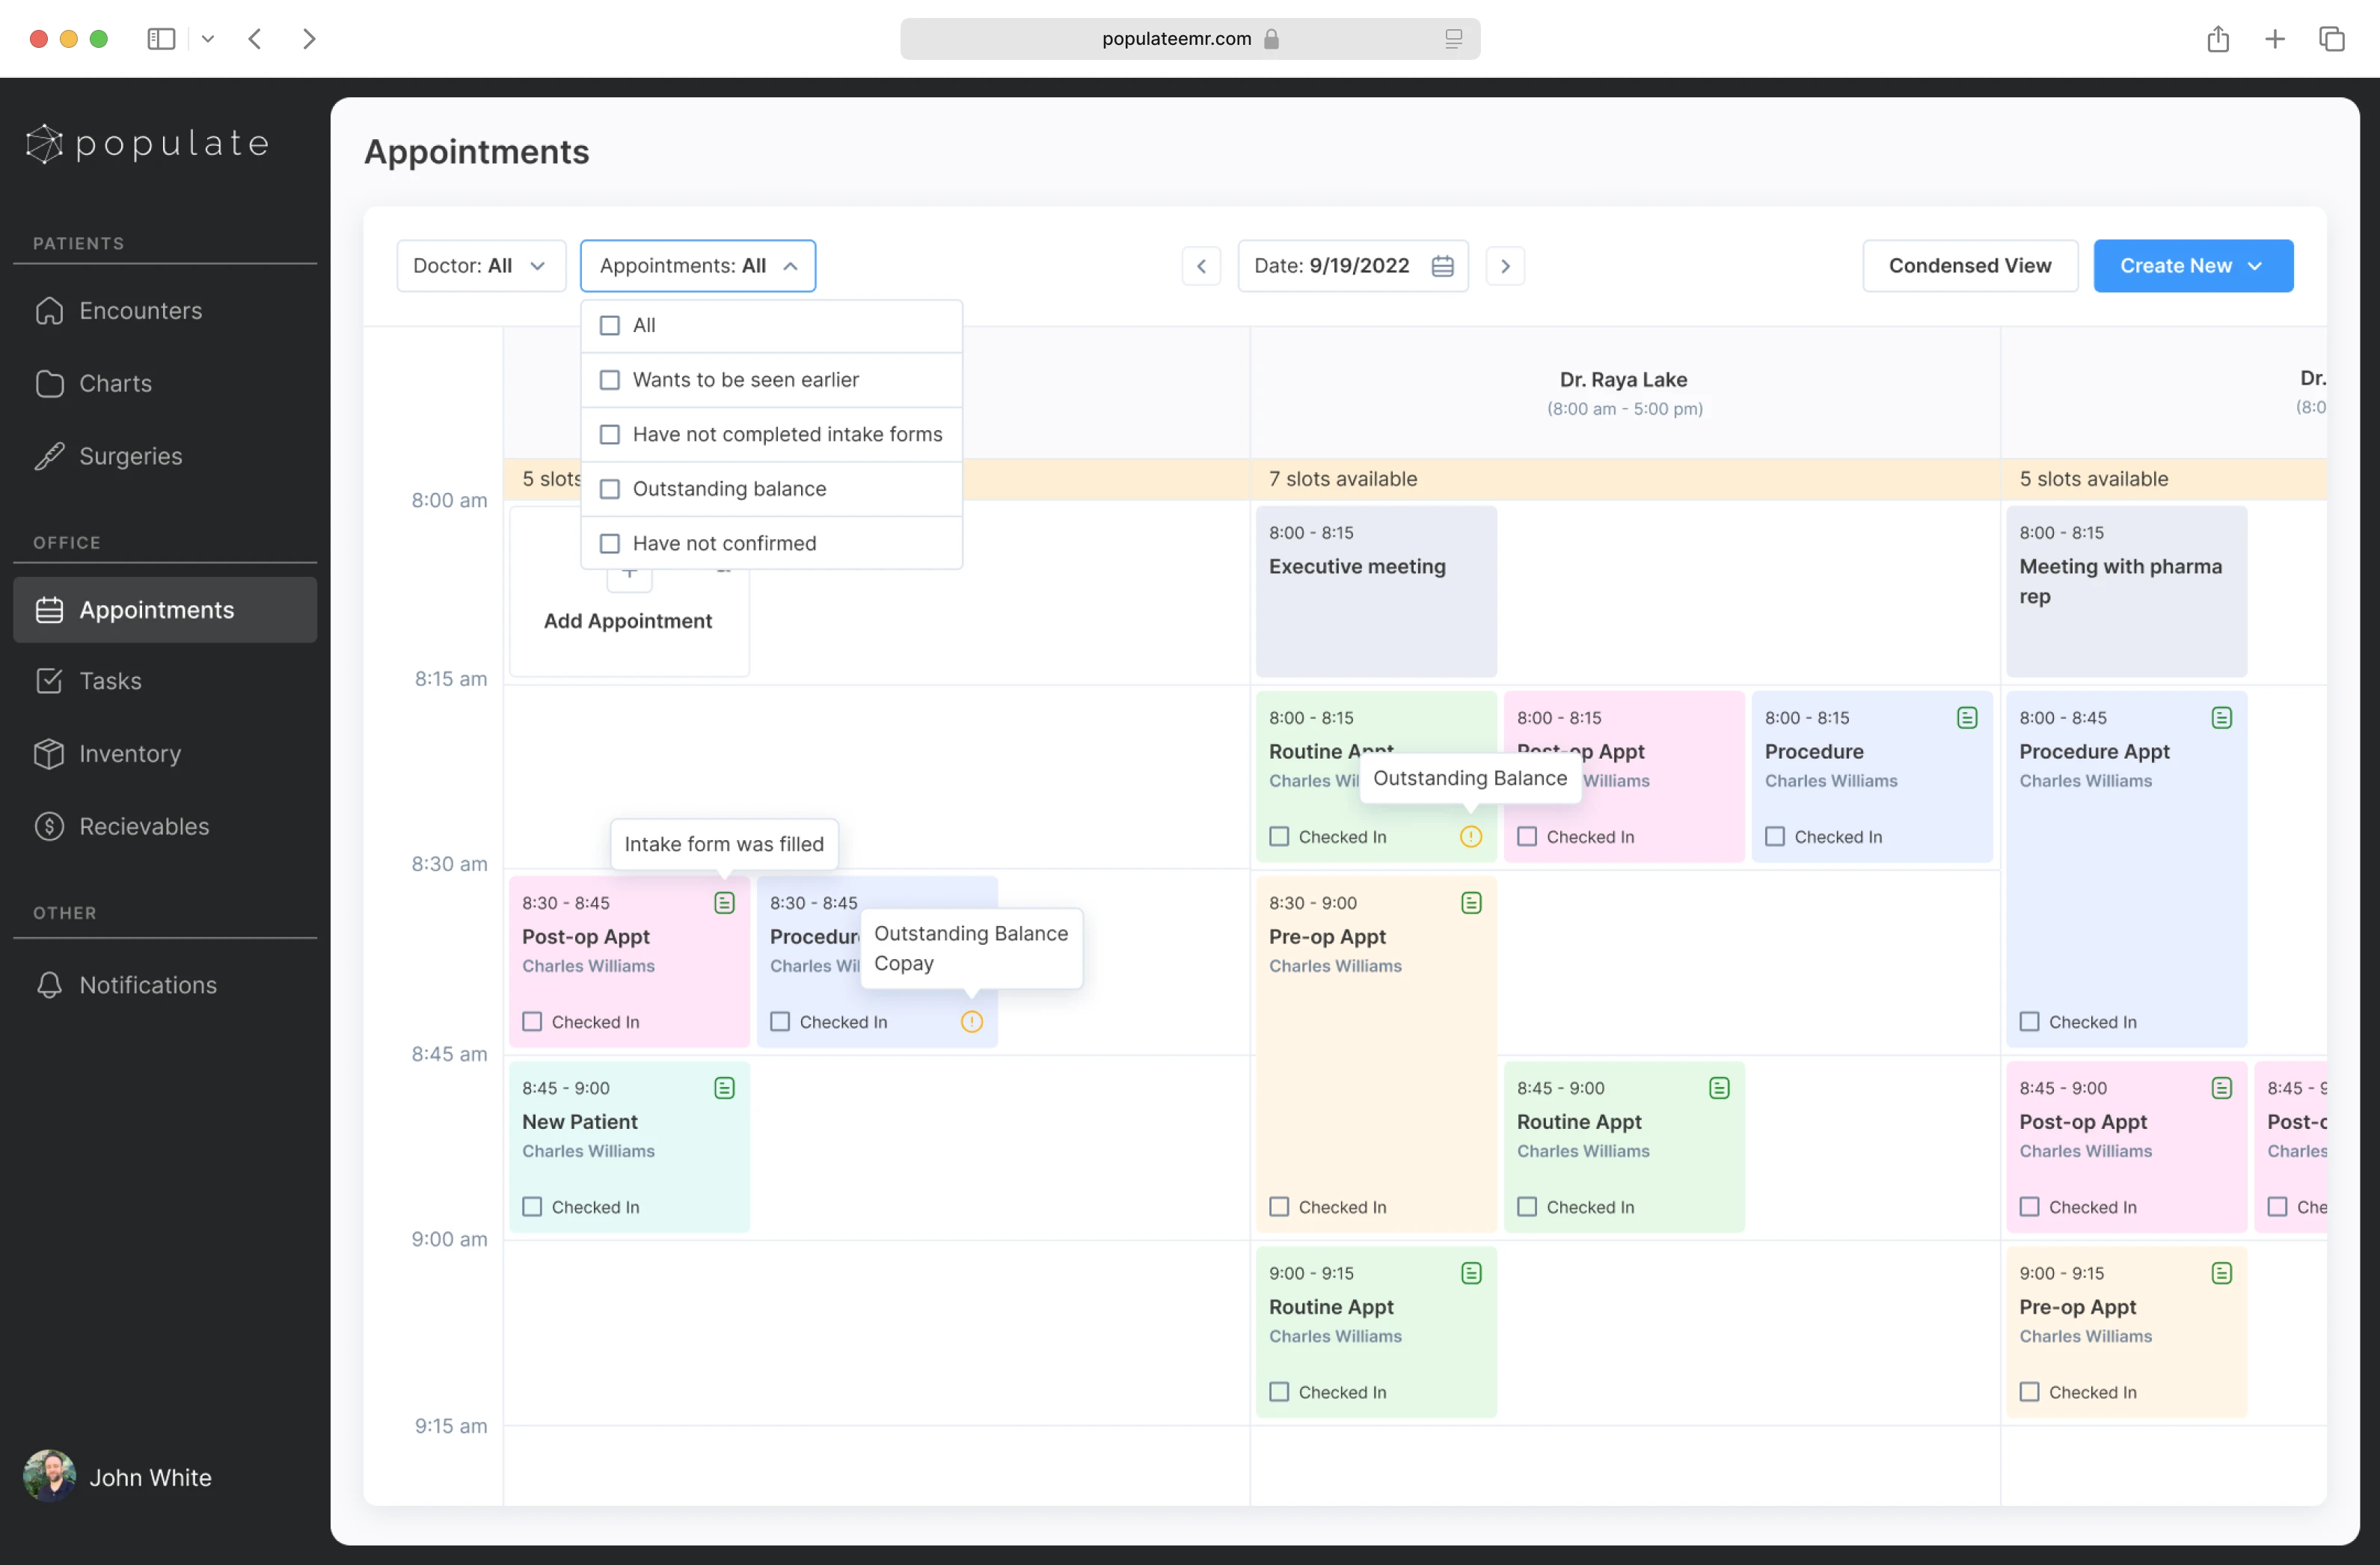Click intake form icon on New Patient appointment
Screen dimensions: 2380x1565
click(x=724, y=1088)
